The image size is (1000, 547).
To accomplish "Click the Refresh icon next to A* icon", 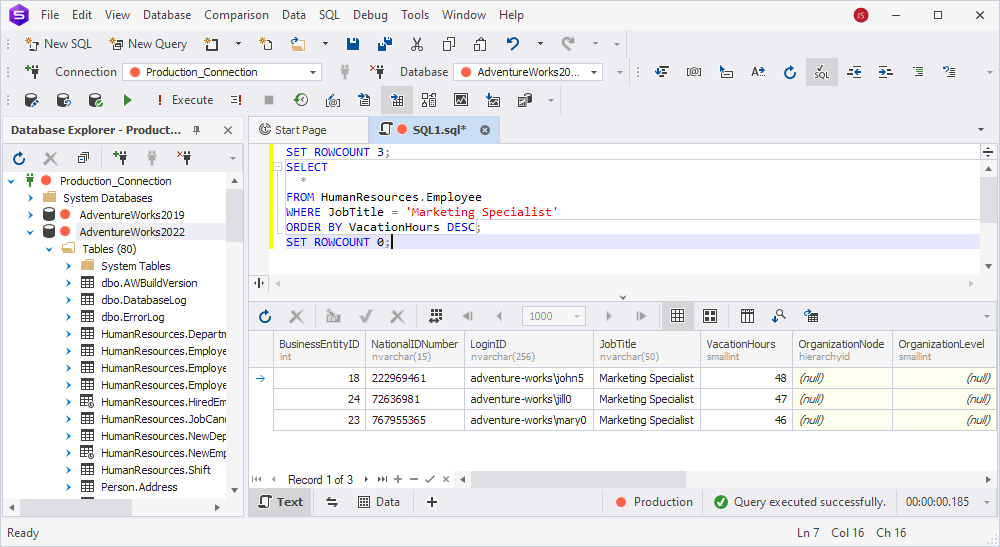I will (790, 72).
